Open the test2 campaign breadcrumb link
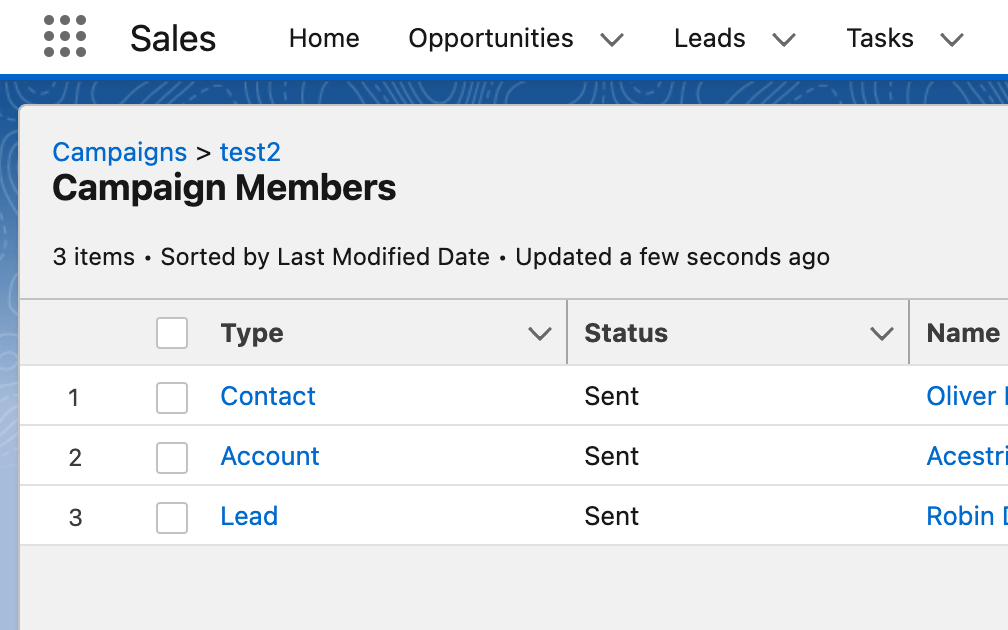 click(250, 152)
